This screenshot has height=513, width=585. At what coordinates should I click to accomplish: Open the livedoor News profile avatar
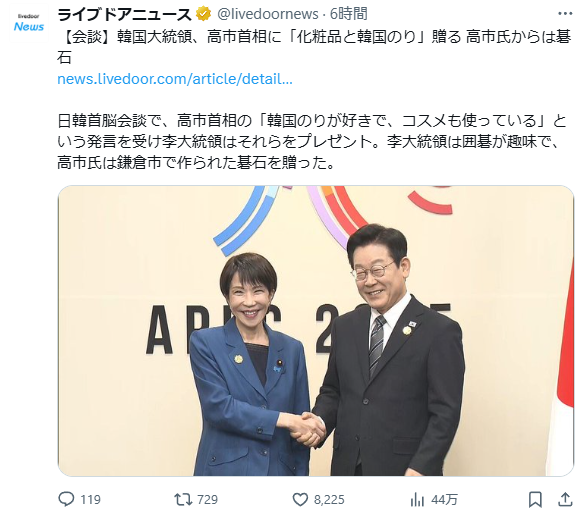29,23
